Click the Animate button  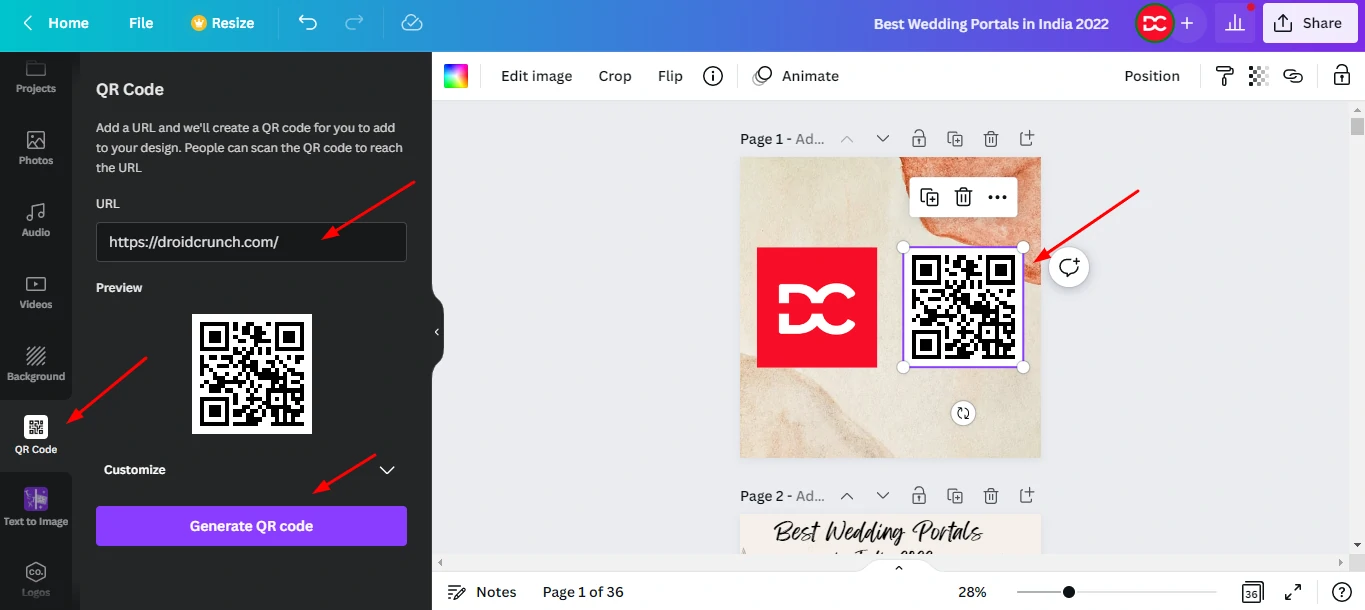click(x=796, y=76)
